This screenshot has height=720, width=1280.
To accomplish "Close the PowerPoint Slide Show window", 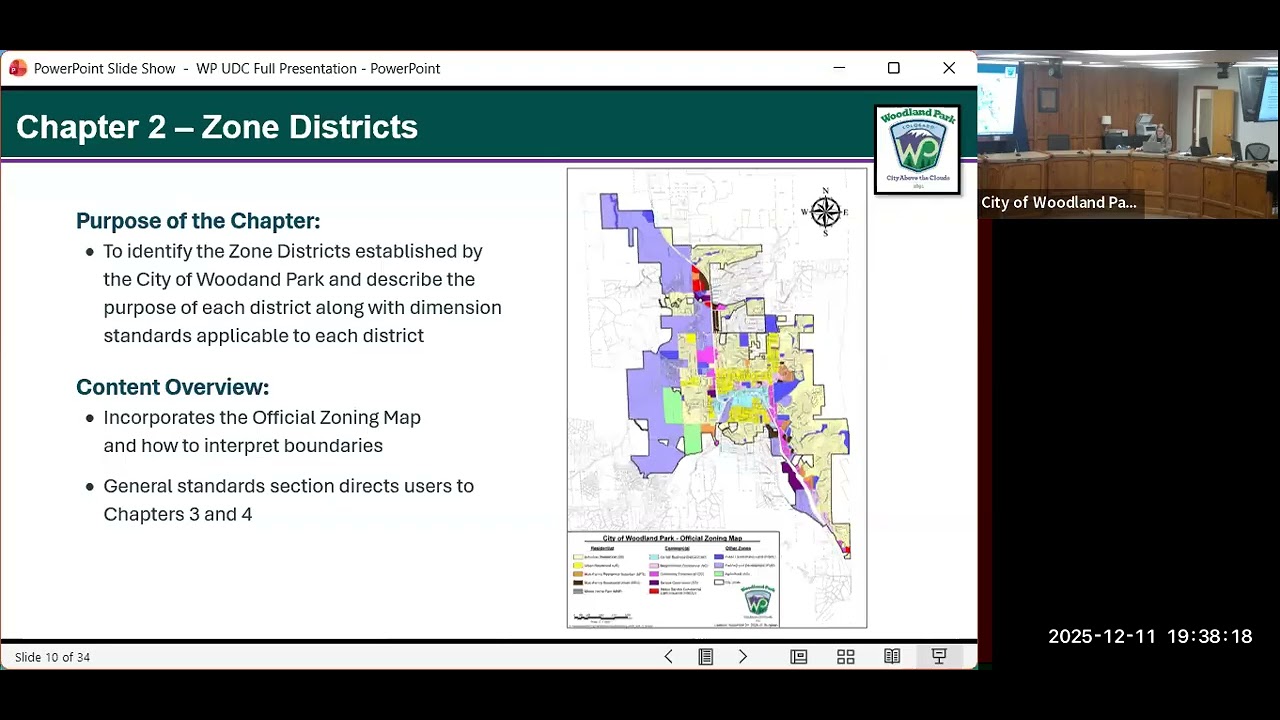I will point(949,68).
